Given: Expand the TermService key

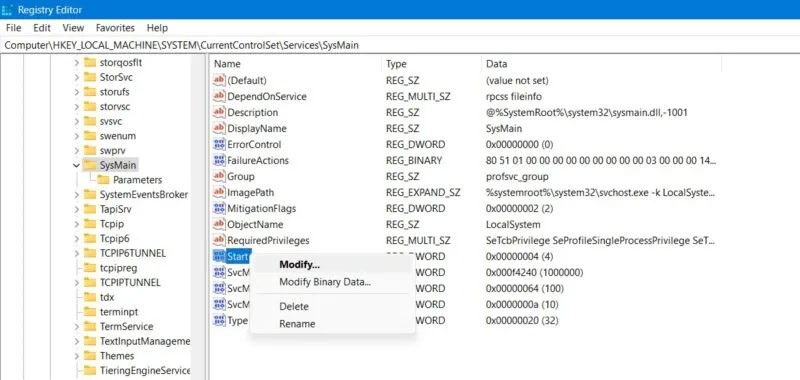Looking at the screenshot, I should tap(77, 326).
